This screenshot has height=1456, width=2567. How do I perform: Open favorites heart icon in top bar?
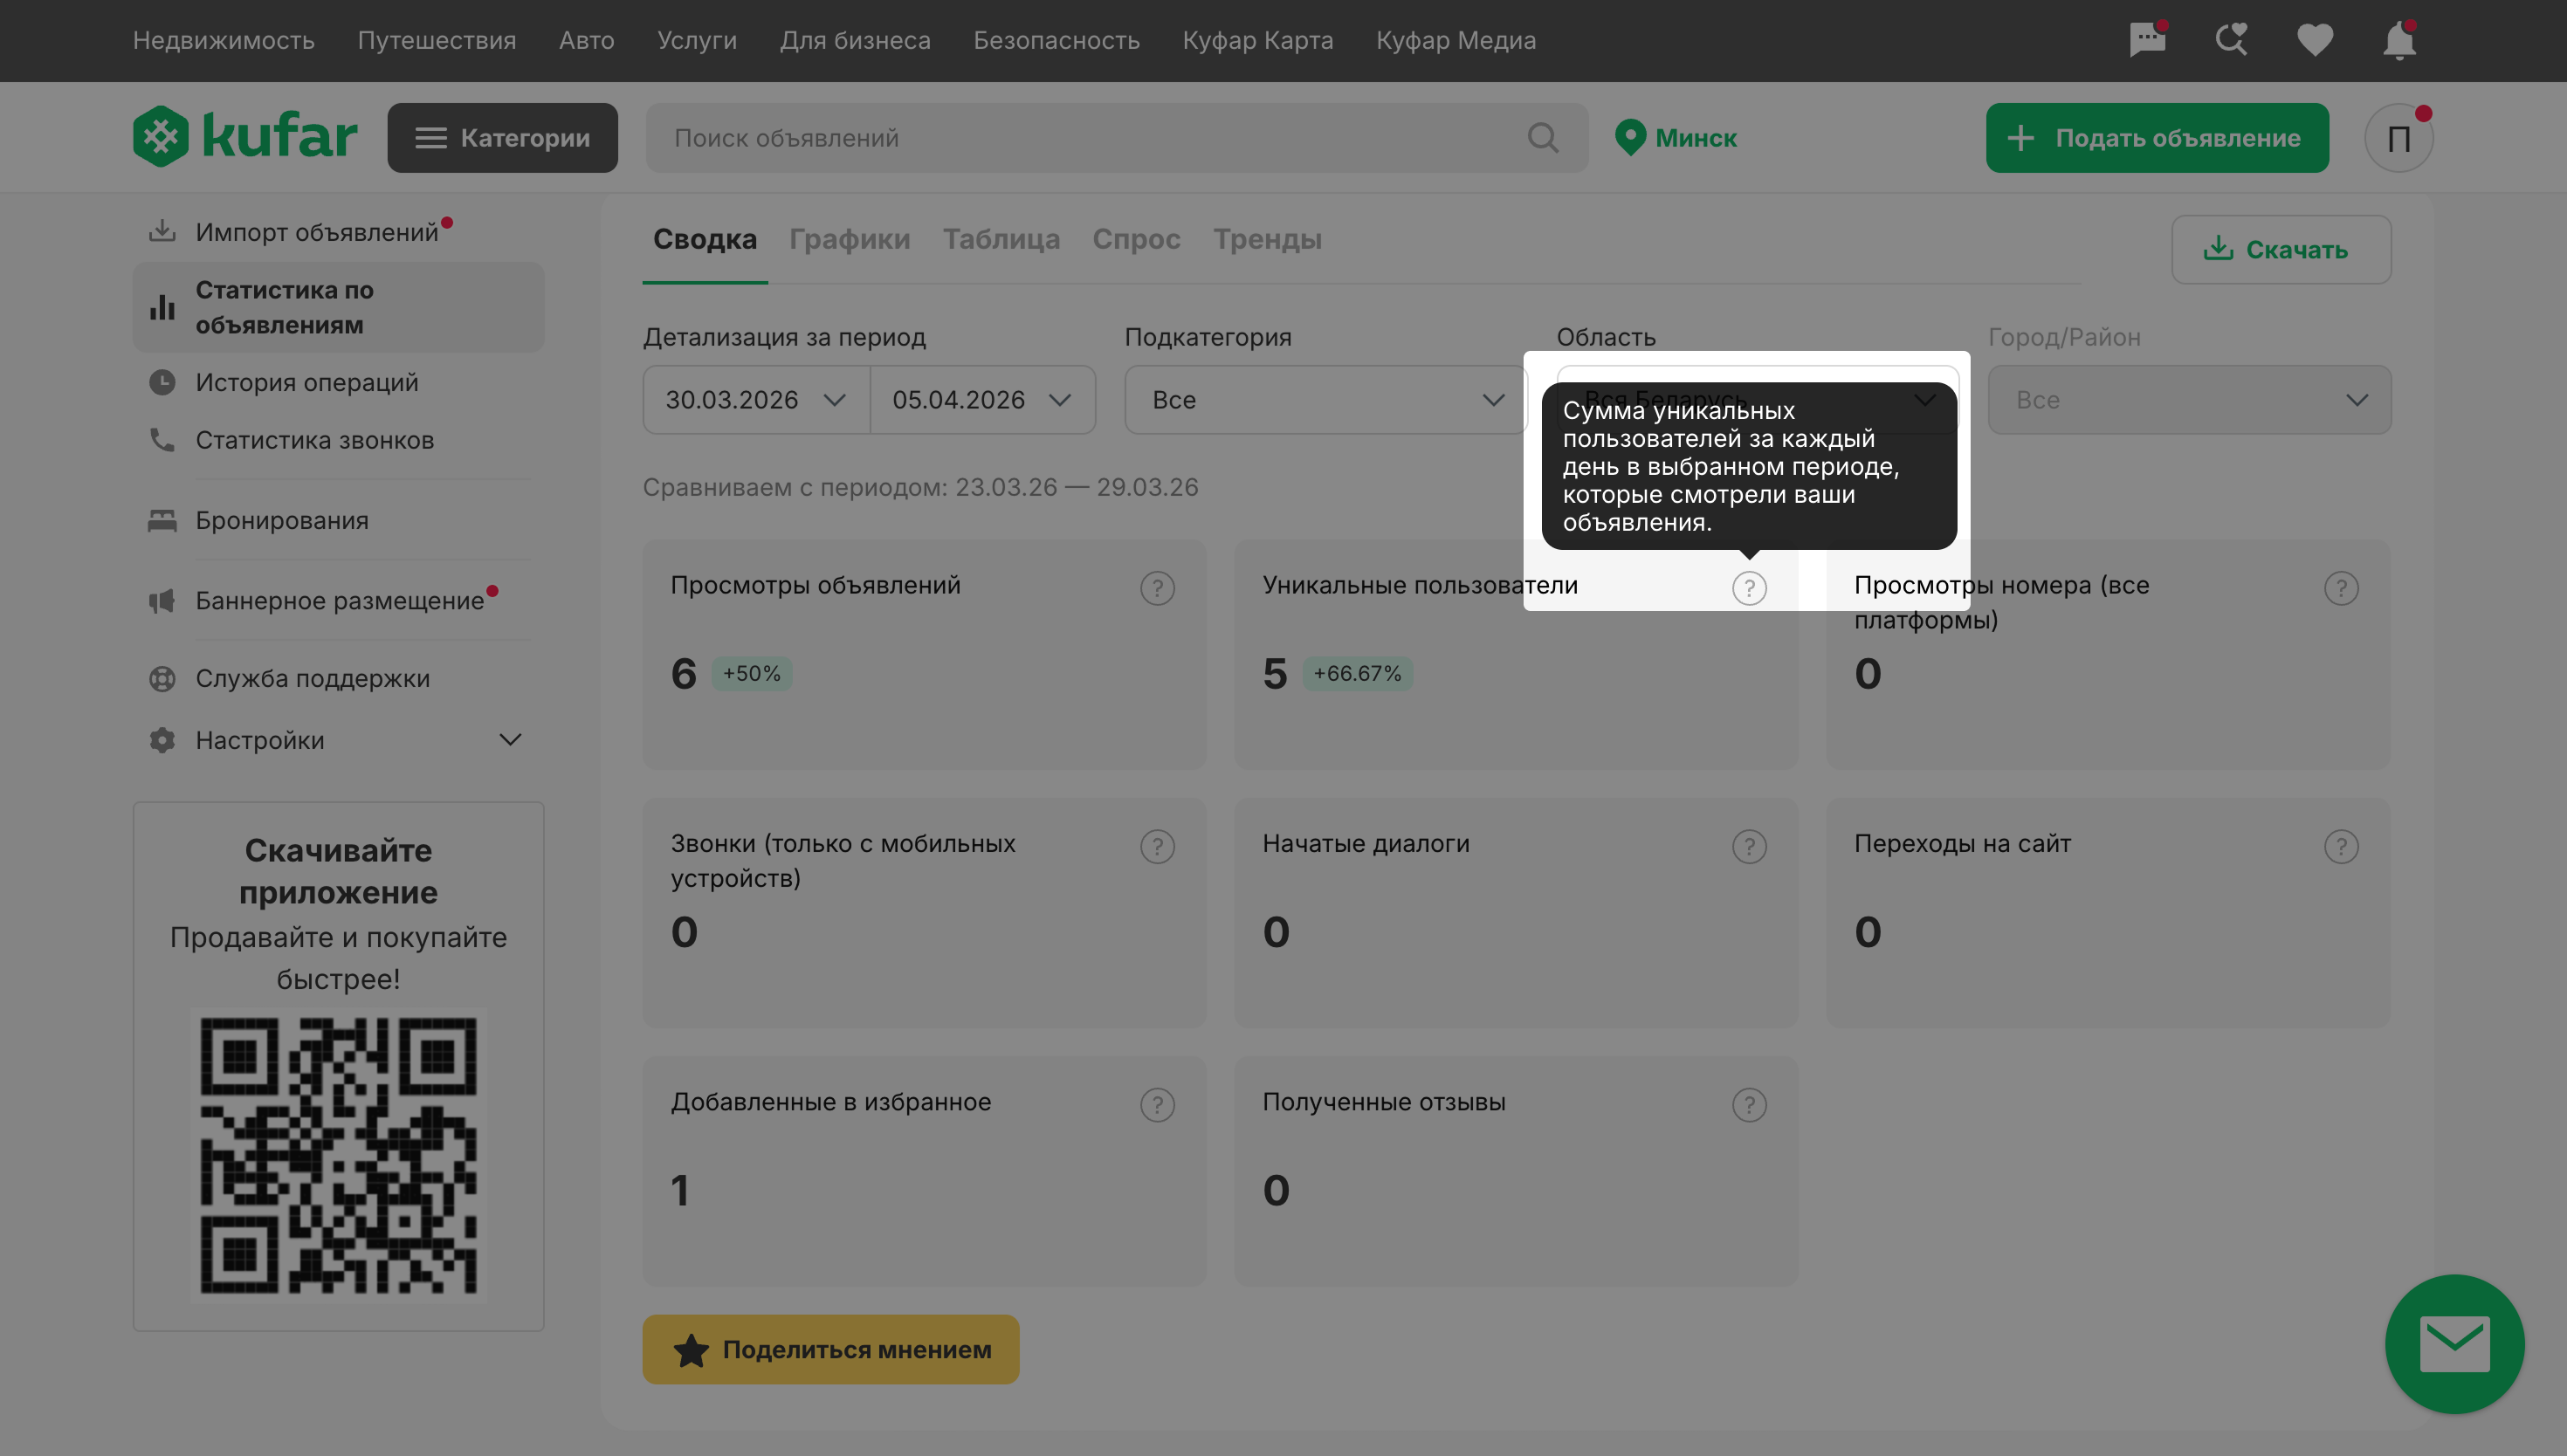pos(2315,40)
